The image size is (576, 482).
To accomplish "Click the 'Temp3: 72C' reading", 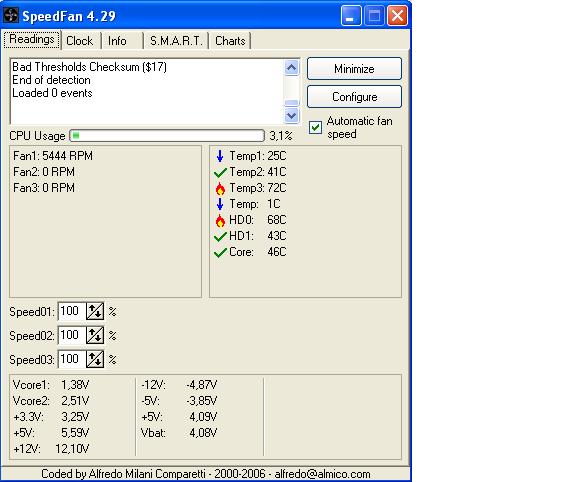I will pos(258,188).
